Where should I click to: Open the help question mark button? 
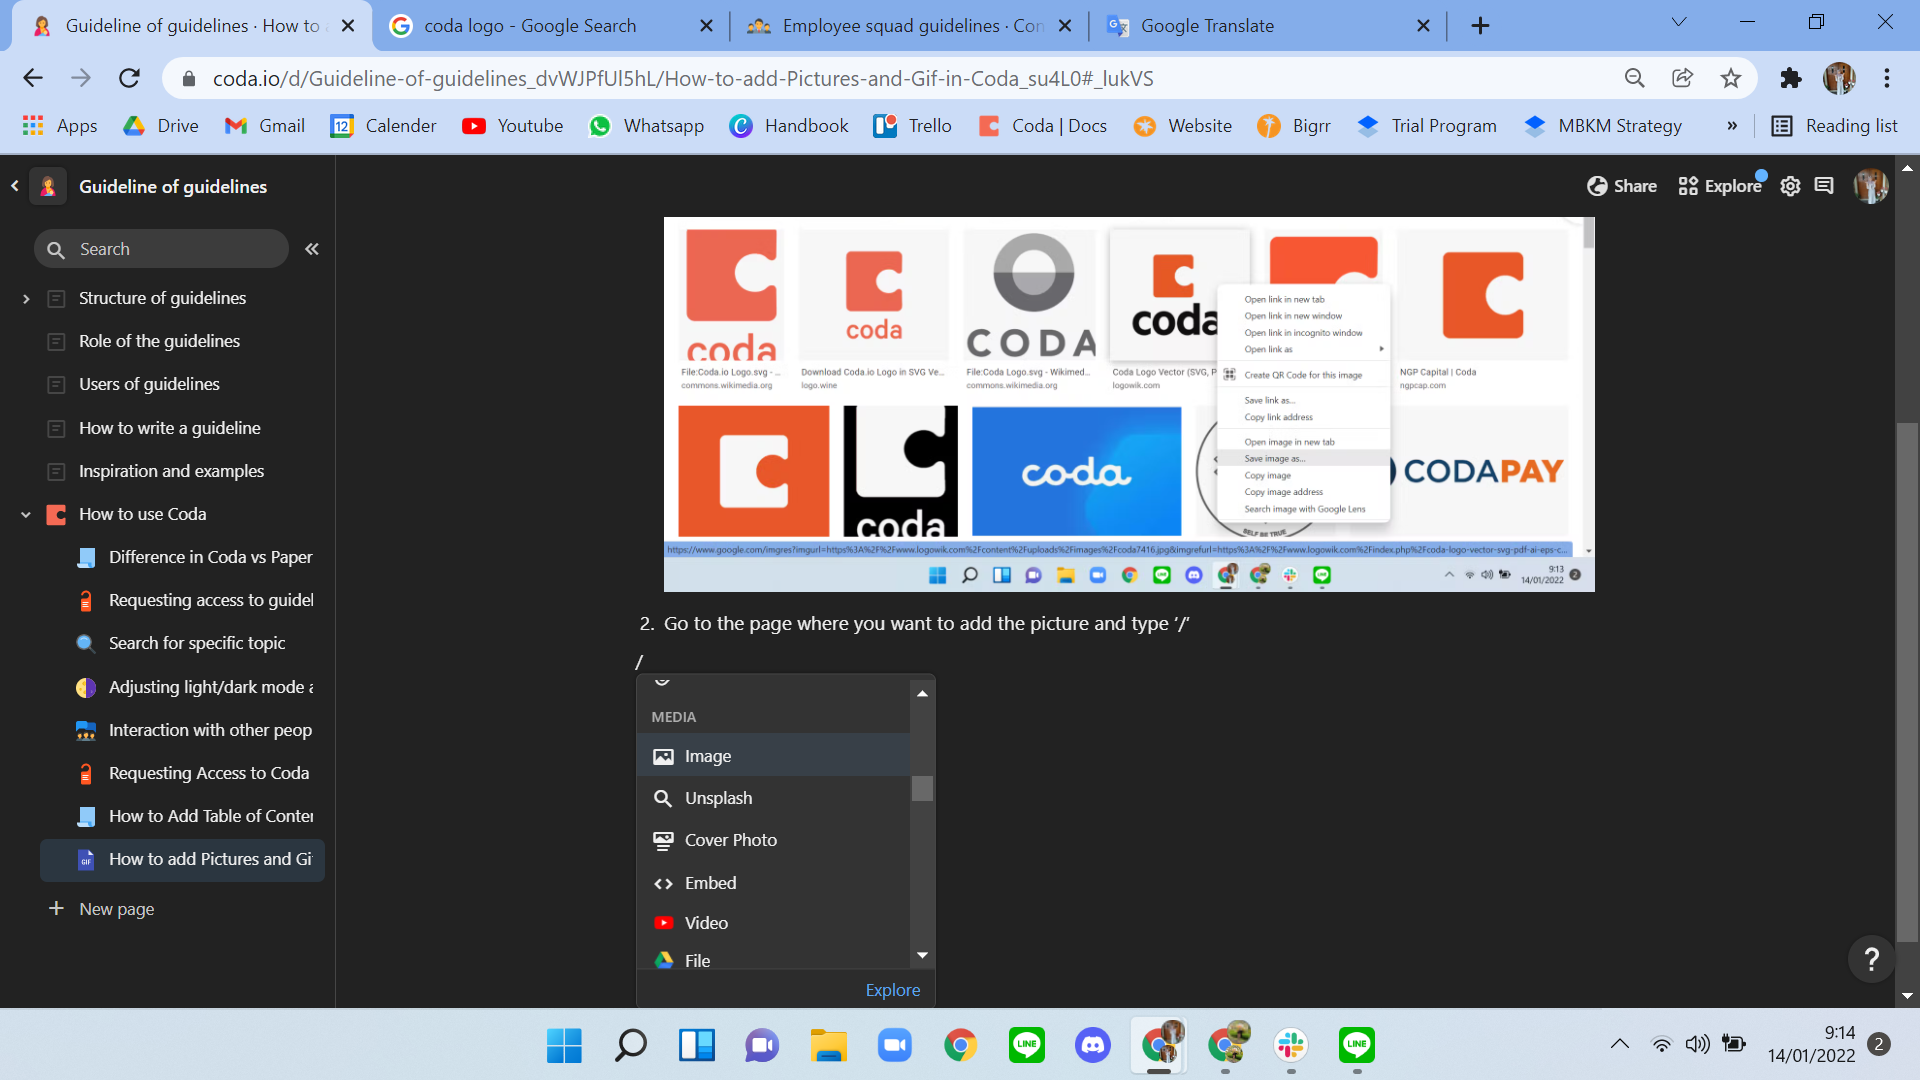click(1871, 960)
